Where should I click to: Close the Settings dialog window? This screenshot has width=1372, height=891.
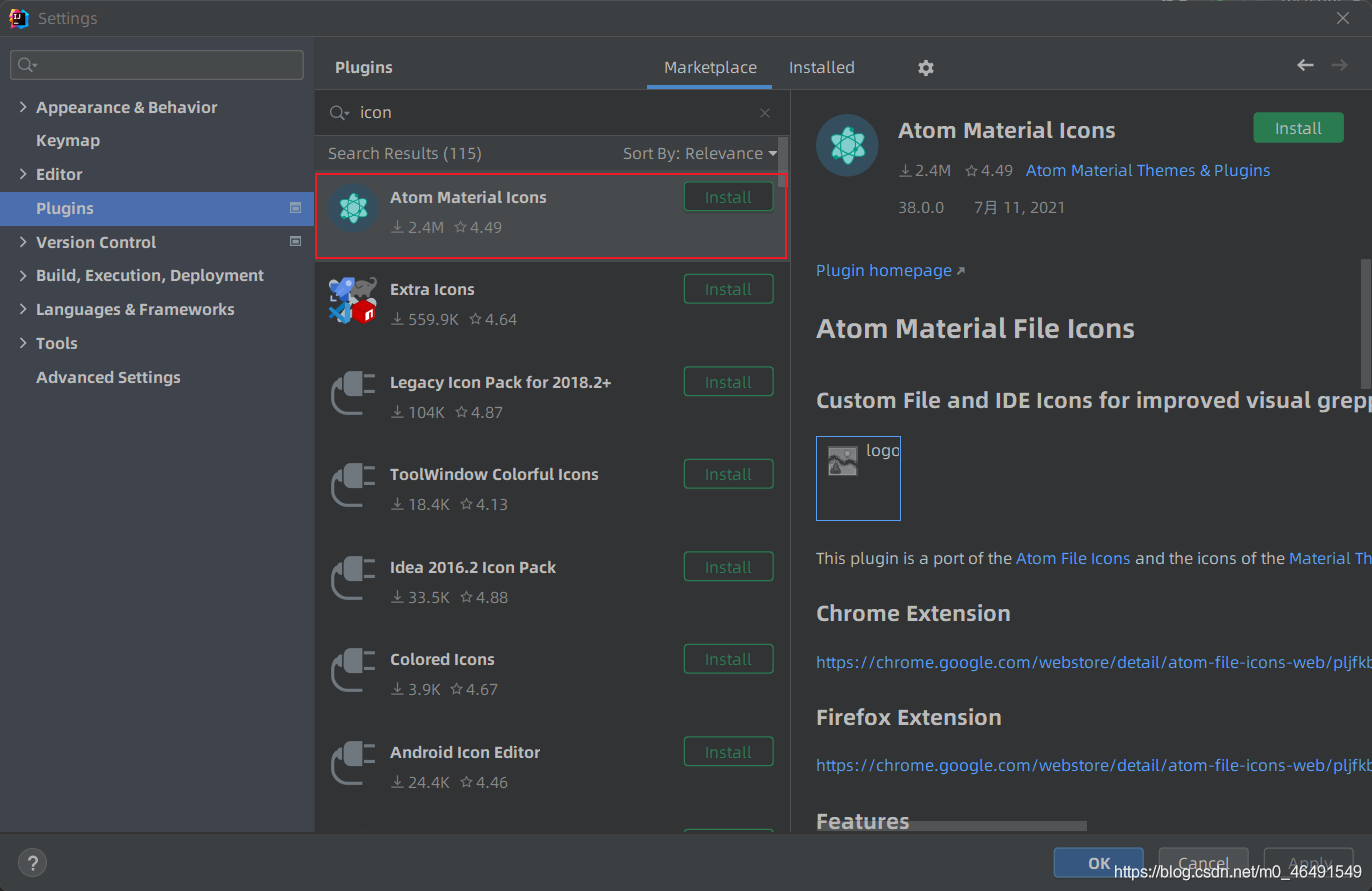click(x=1342, y=17)
